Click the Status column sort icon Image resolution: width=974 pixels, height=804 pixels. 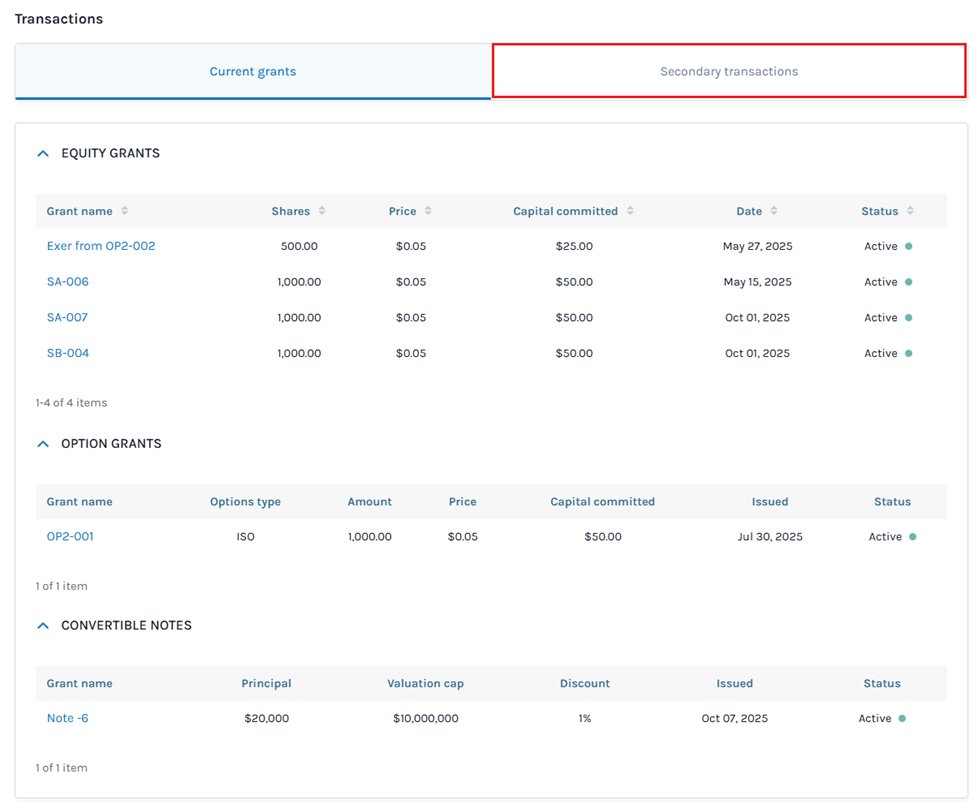pyautogui.click(x=910, y=211)
